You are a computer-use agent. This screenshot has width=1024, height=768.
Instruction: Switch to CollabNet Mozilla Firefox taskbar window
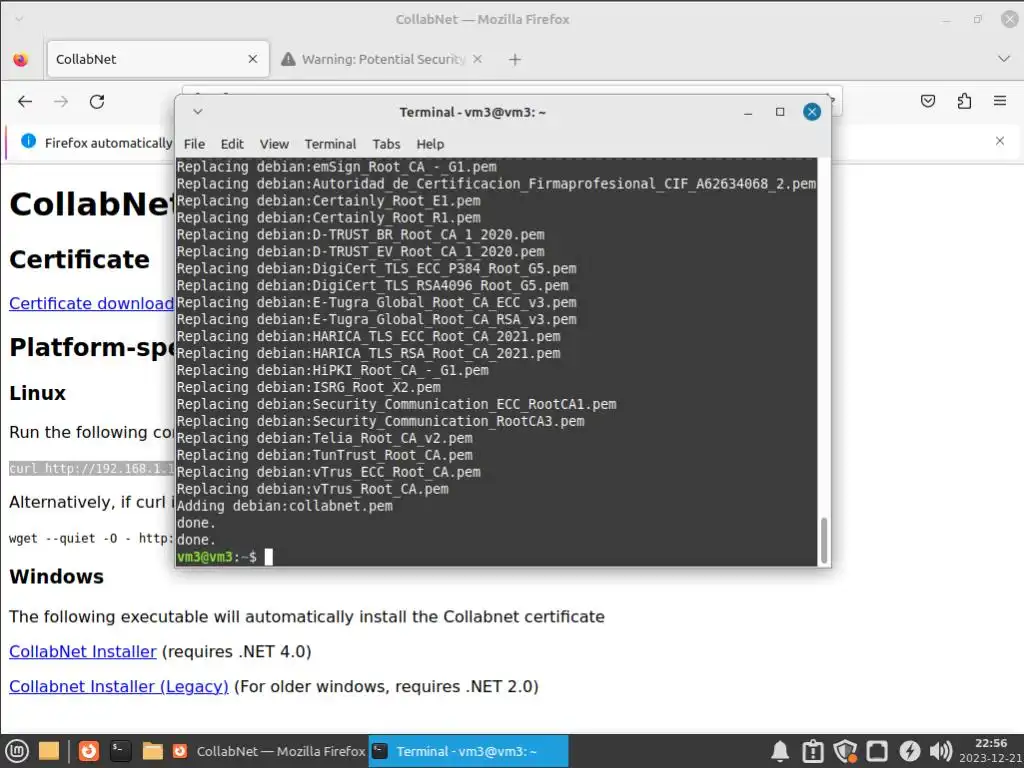268,751
